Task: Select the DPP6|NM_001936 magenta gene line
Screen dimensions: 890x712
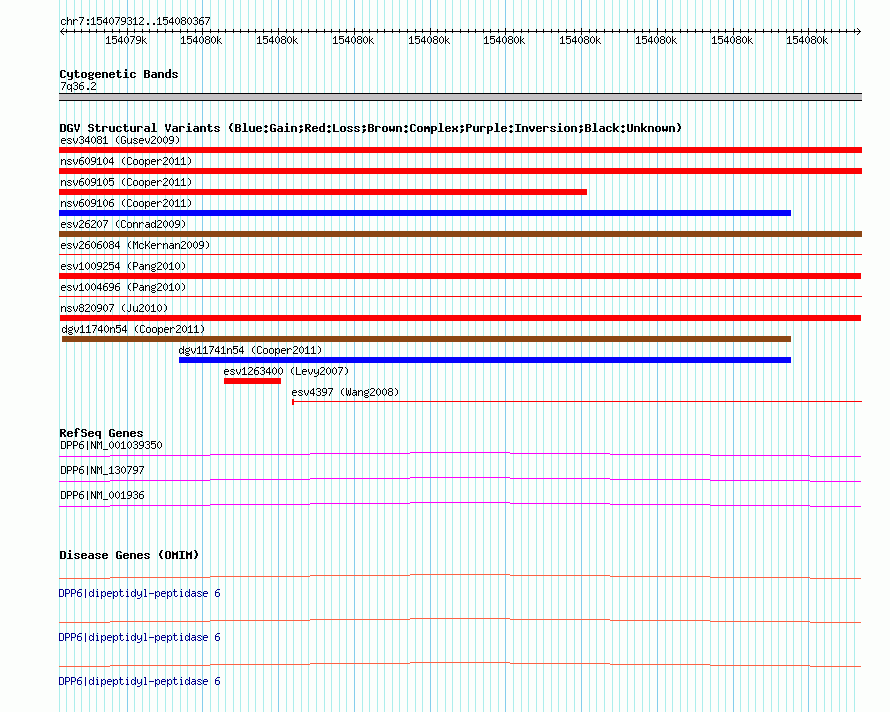Action: pyautogui.click(x=460, y=504)
